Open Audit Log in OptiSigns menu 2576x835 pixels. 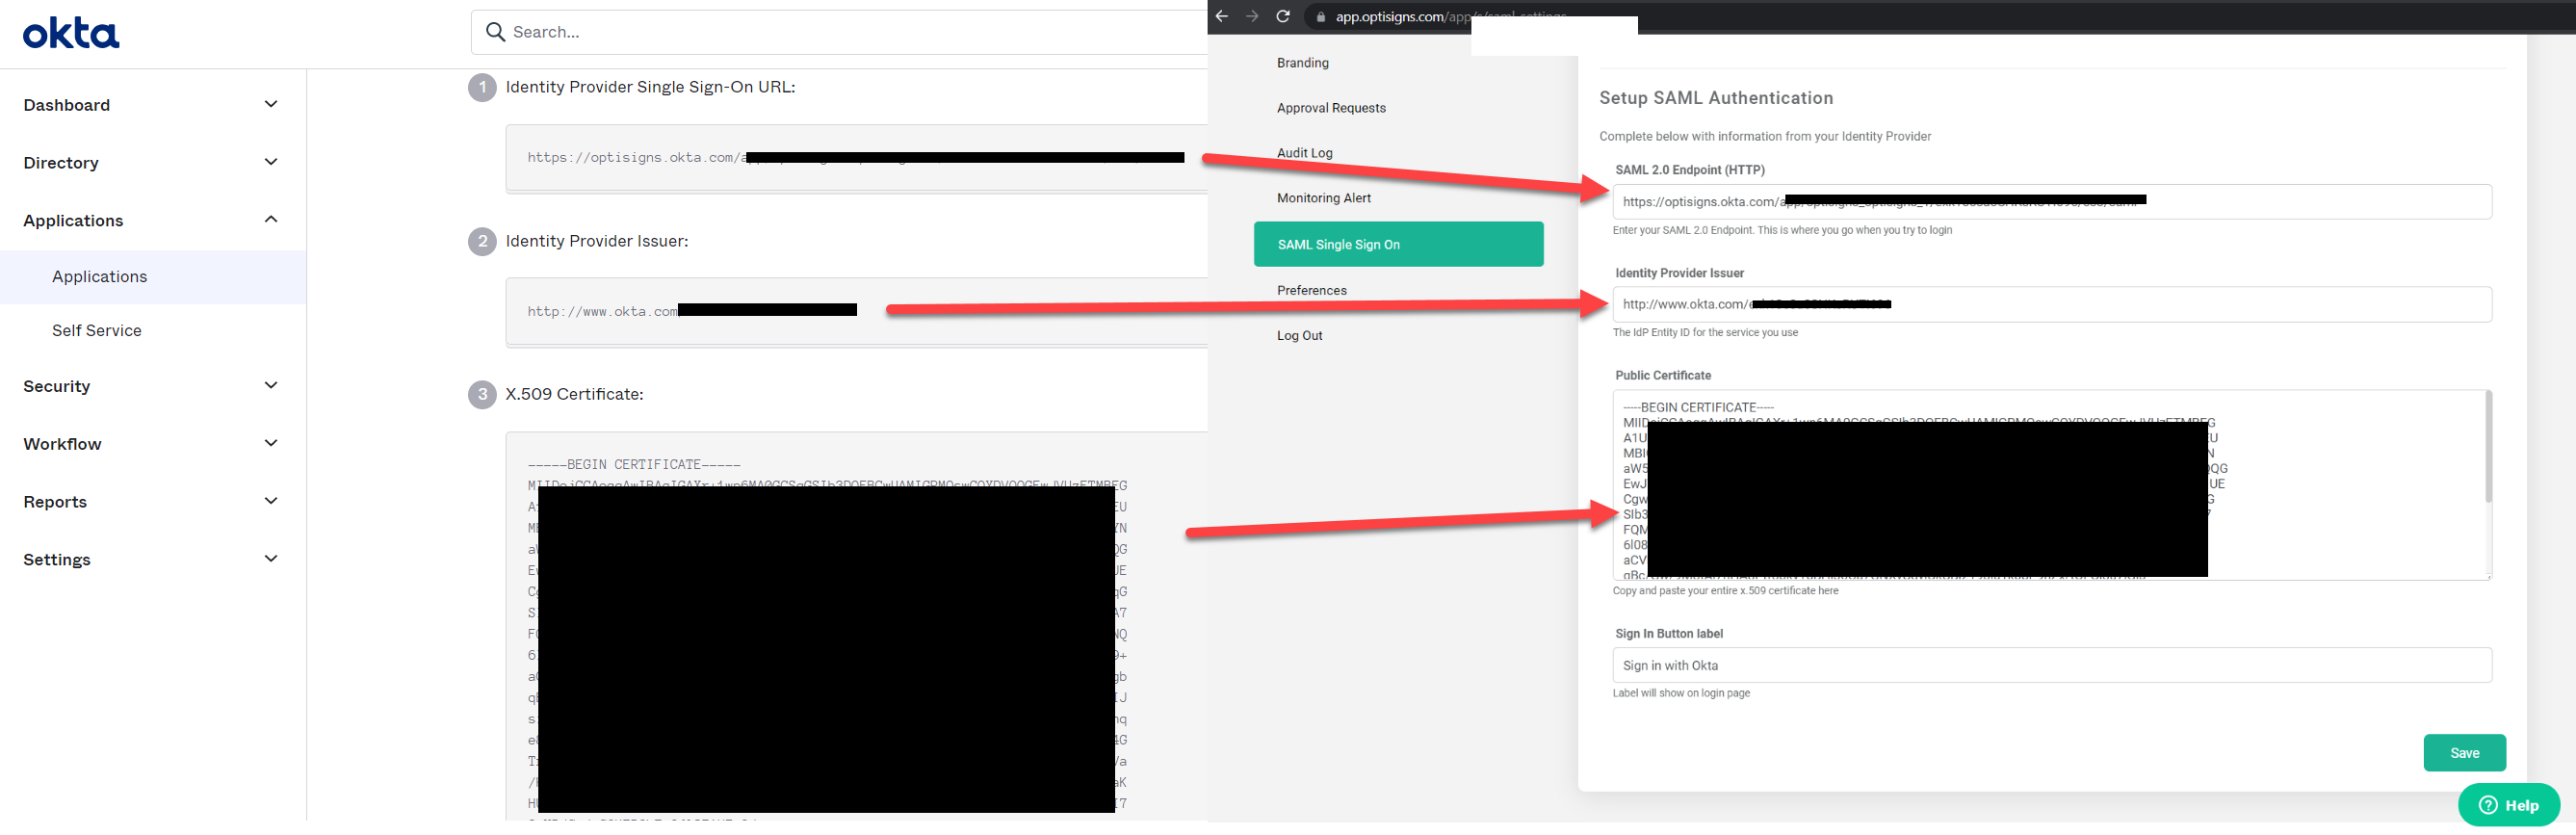coord(1304,153)
